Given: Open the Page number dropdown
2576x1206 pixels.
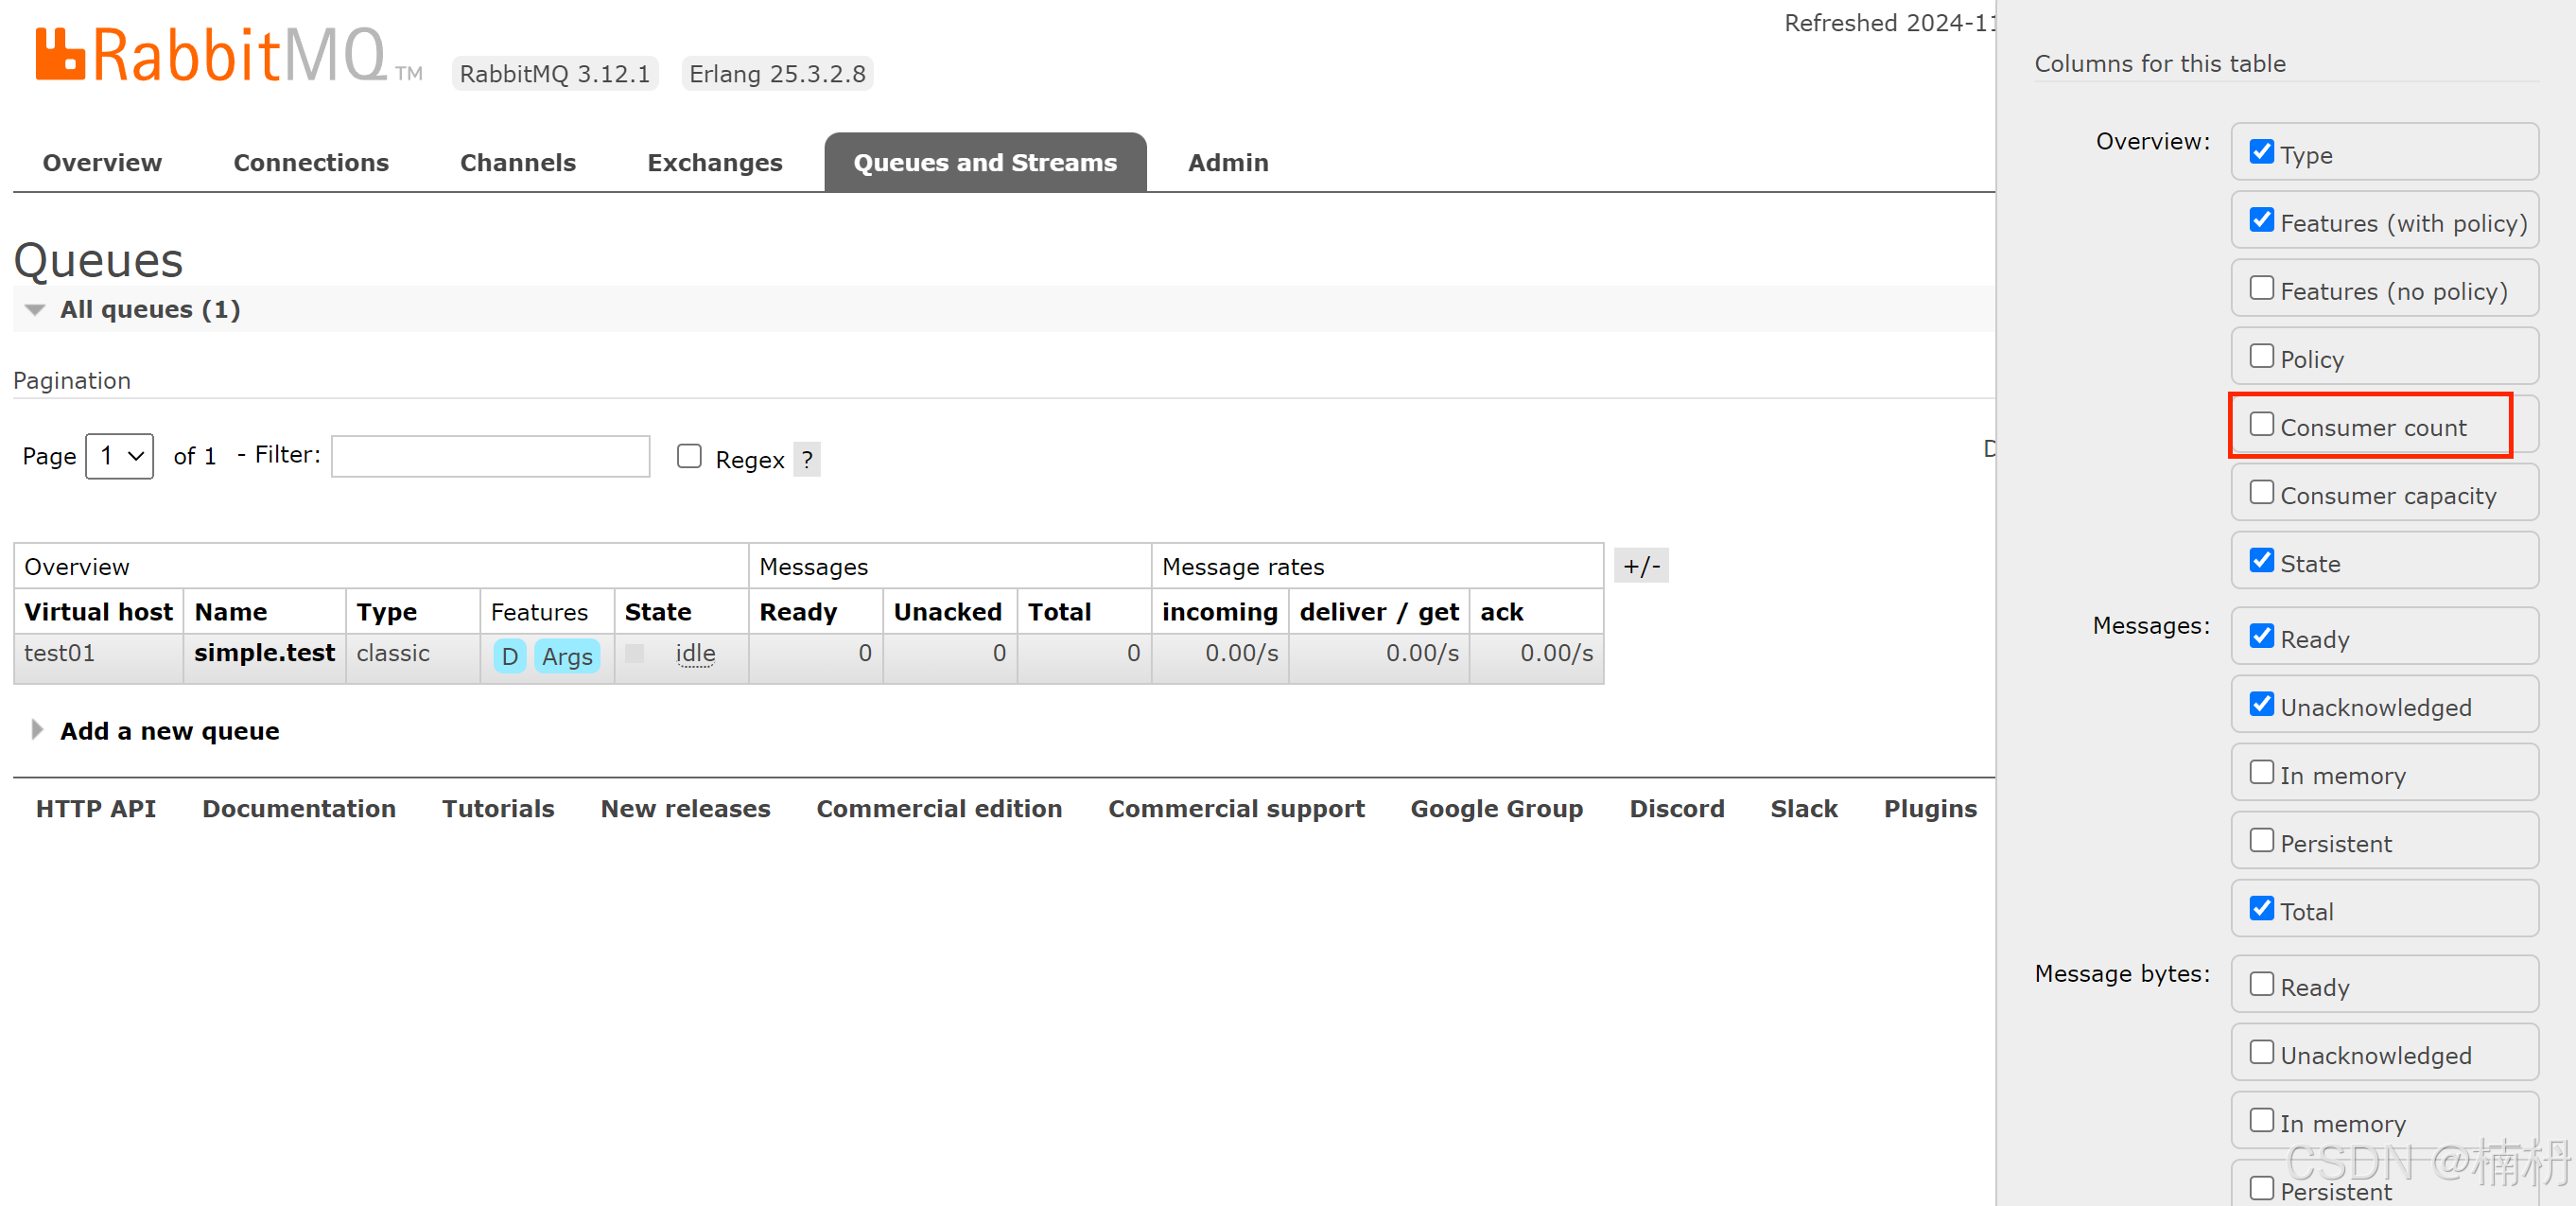Looking at the screenshot, I should click(x=119, y=456).
